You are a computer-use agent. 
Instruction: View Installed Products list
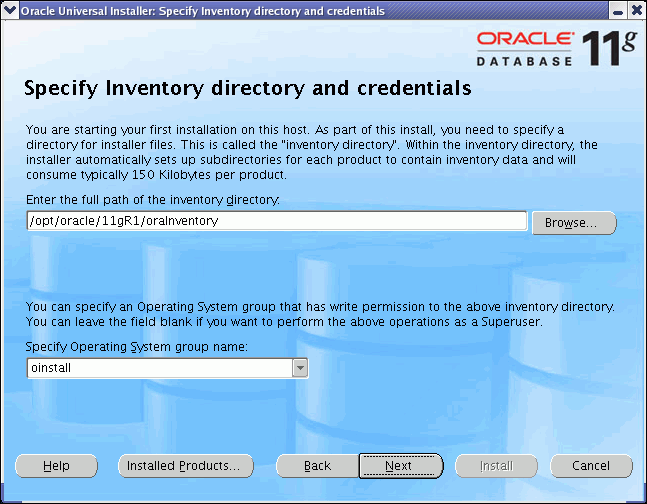pos(181,466)
